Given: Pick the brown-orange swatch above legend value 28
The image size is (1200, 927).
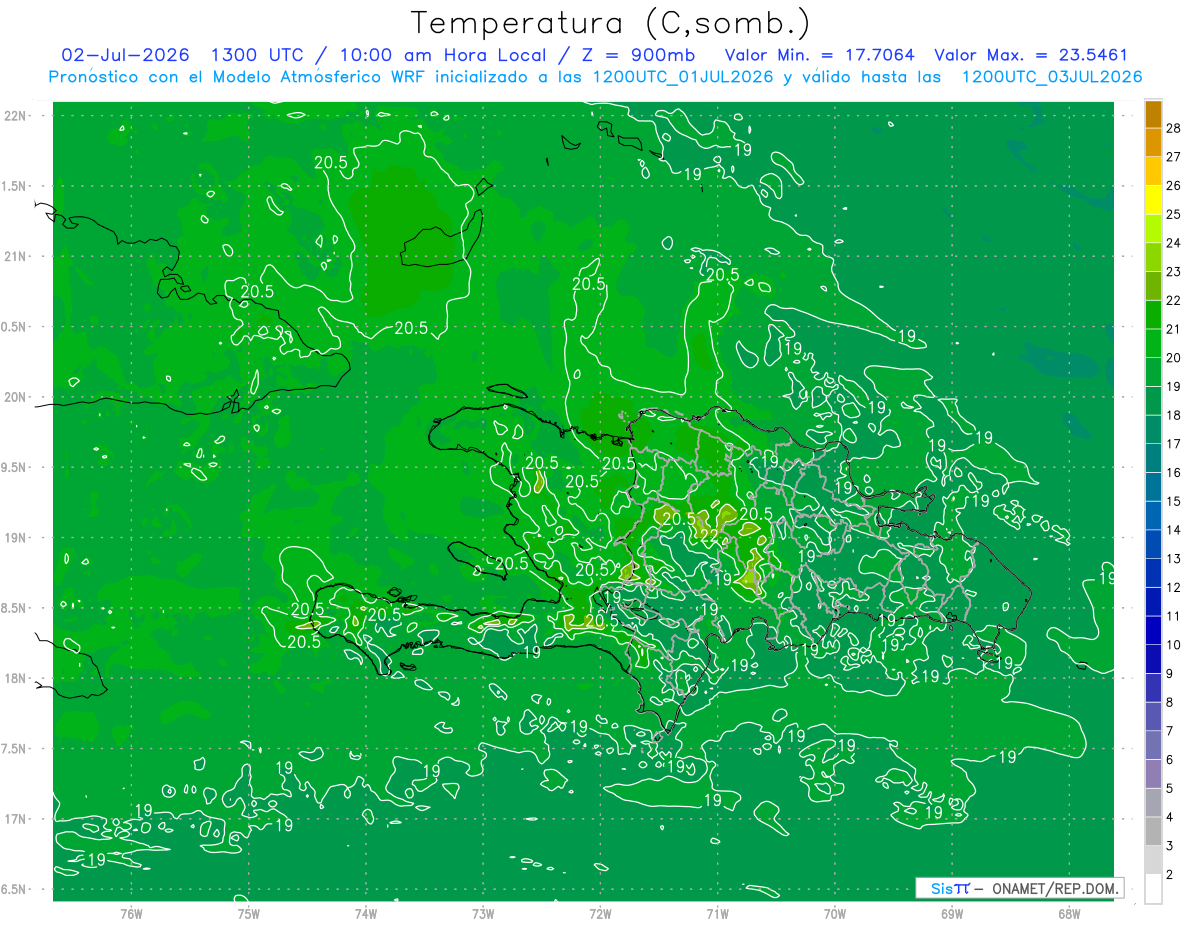Looking at the screenshot, I should (x=1153, y=114).
